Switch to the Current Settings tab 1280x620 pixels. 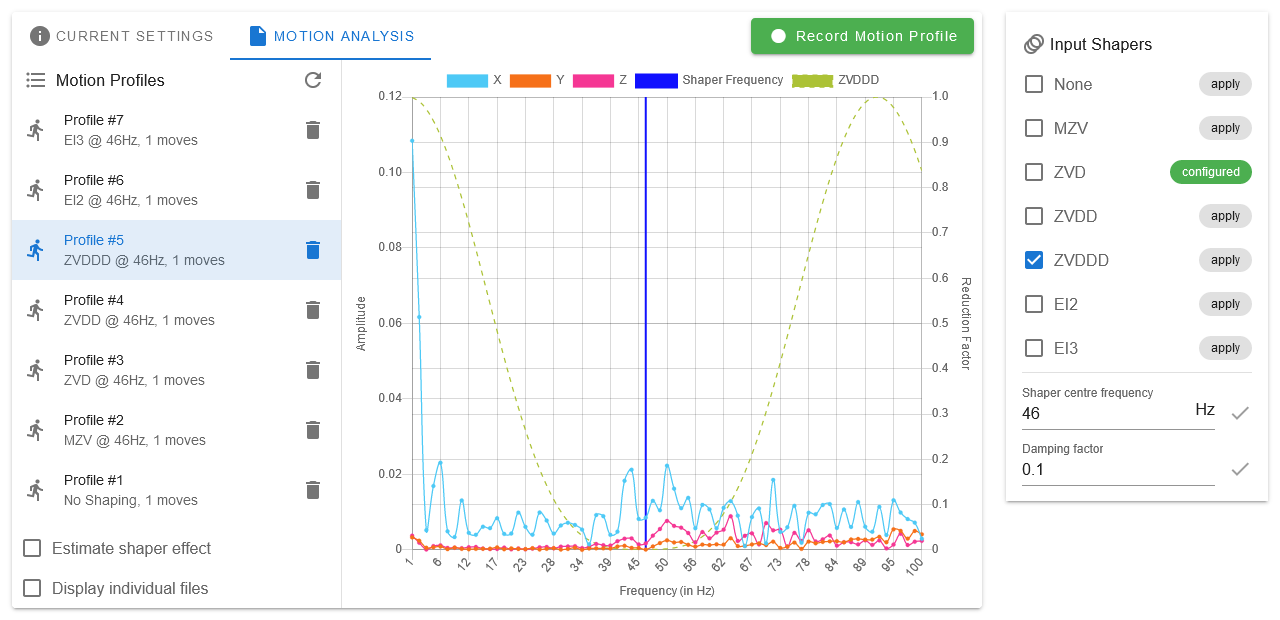121,36
